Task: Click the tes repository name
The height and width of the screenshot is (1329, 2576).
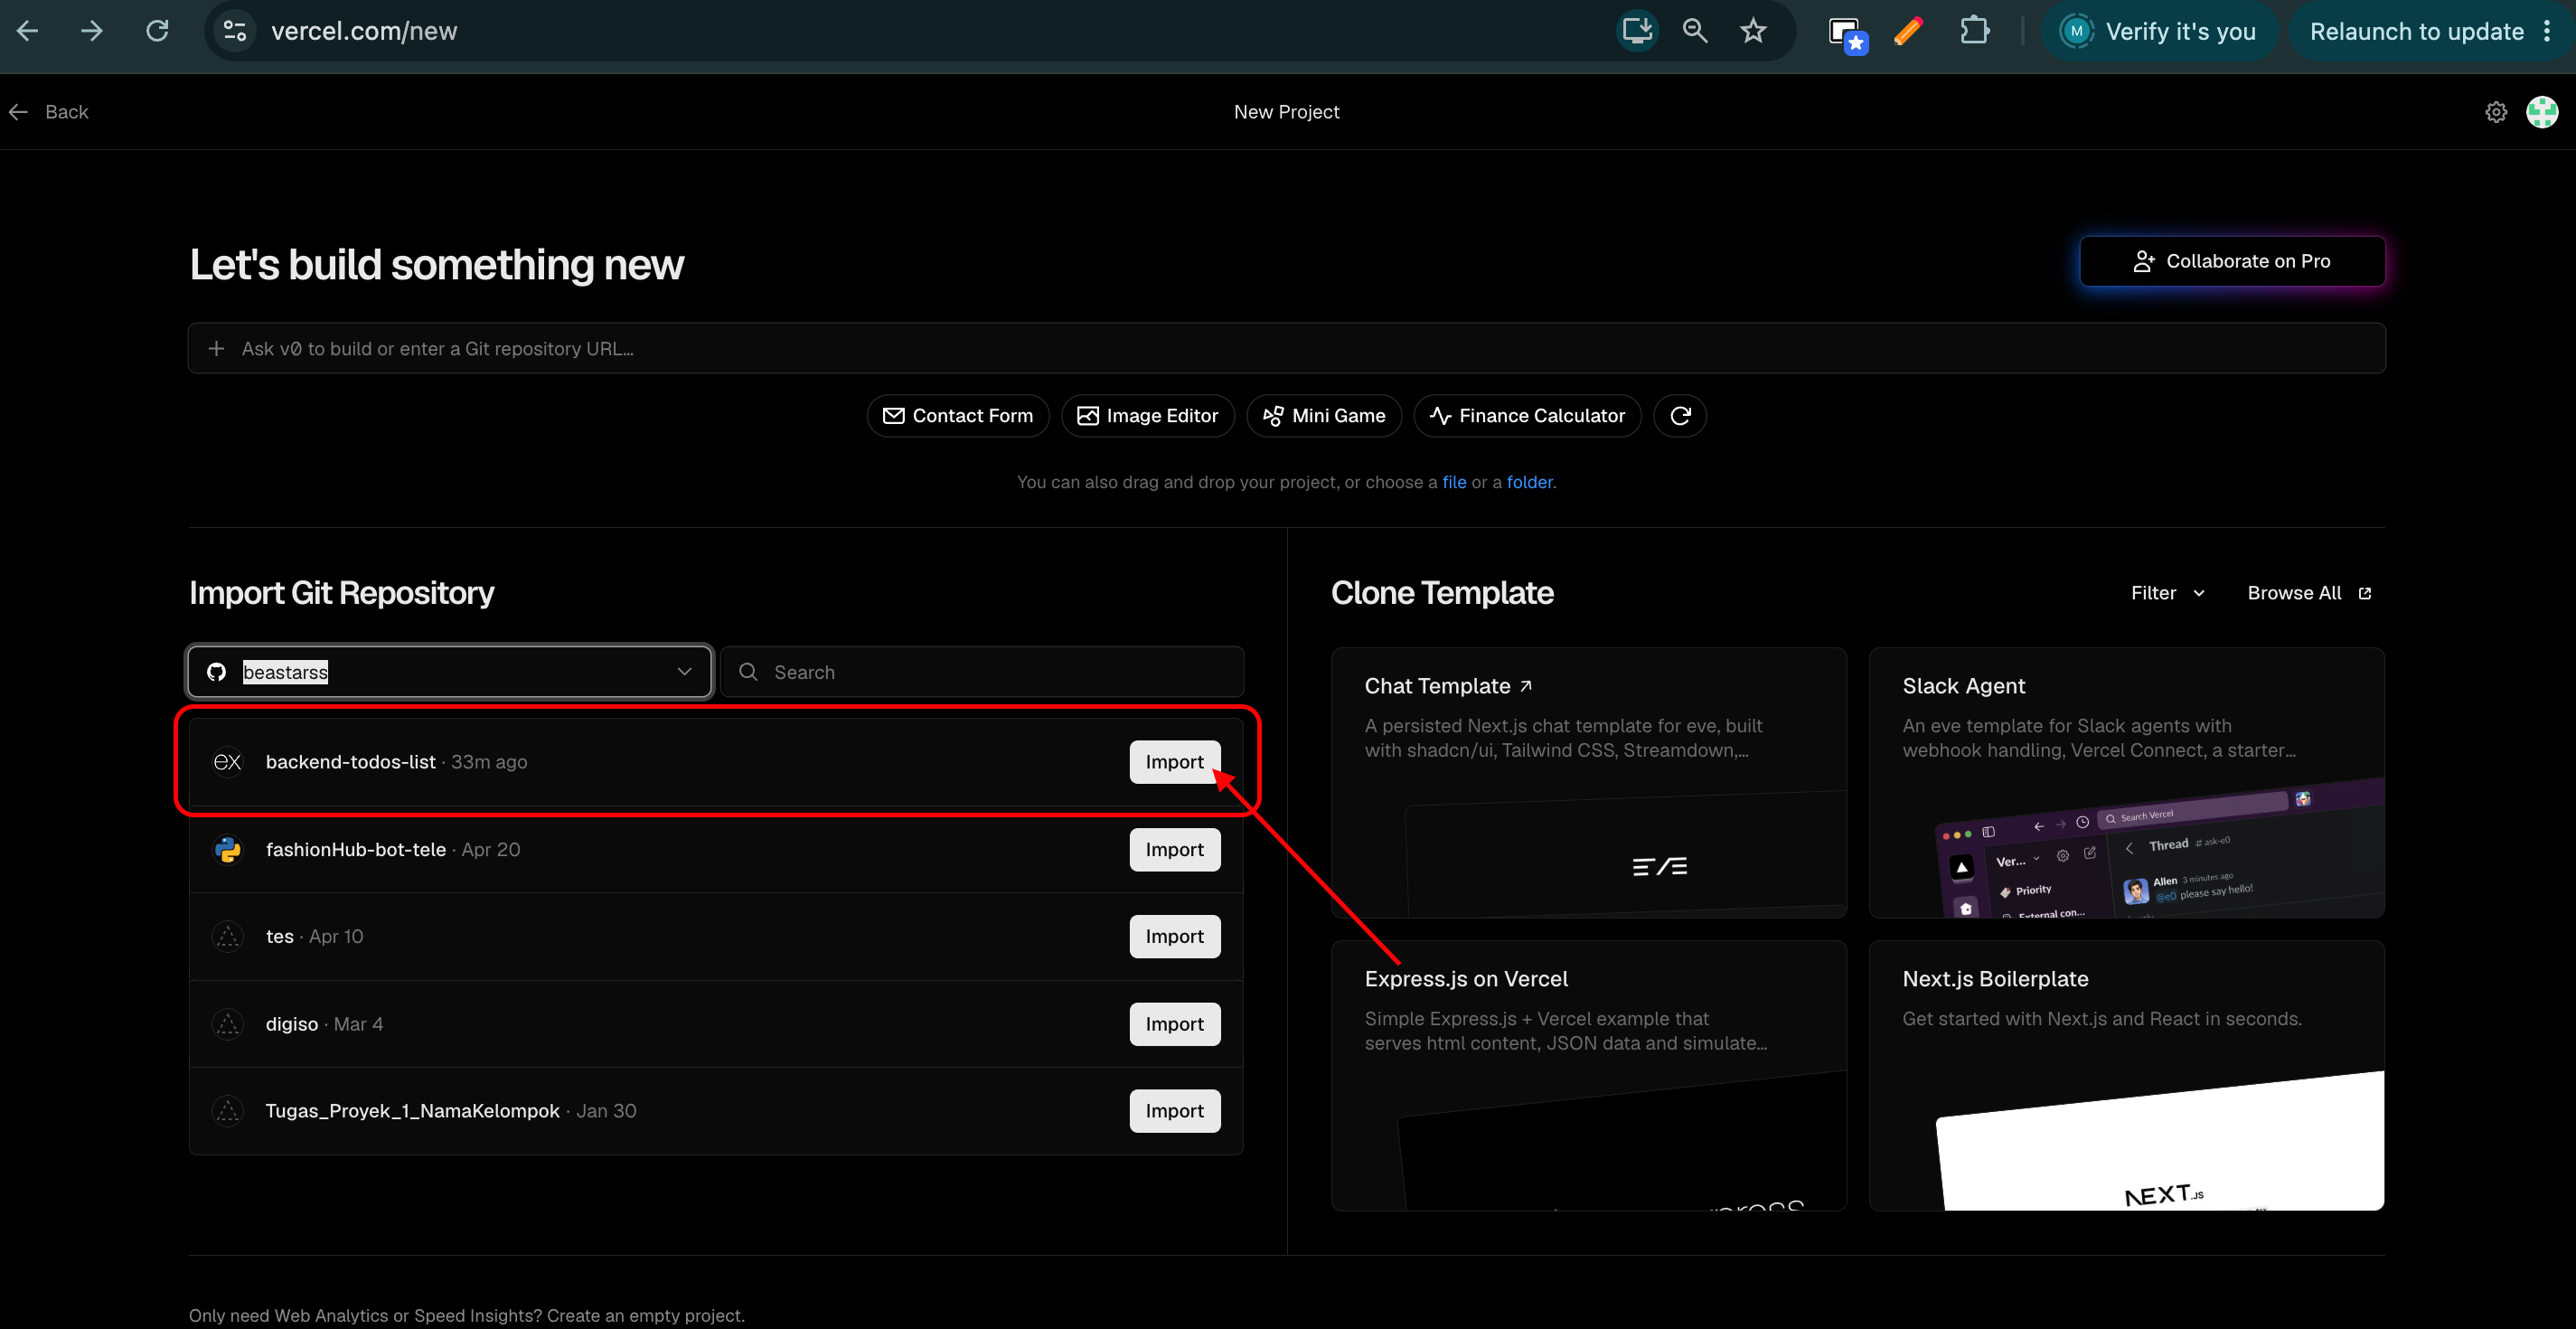Action: (280, 937)
